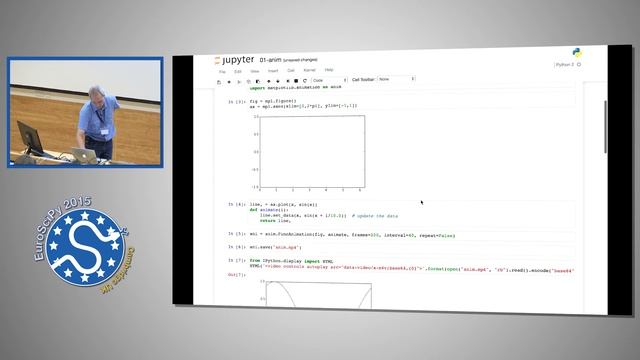640x360 pixels.
Task: Open the Cell menu
Action: point(291,70)
